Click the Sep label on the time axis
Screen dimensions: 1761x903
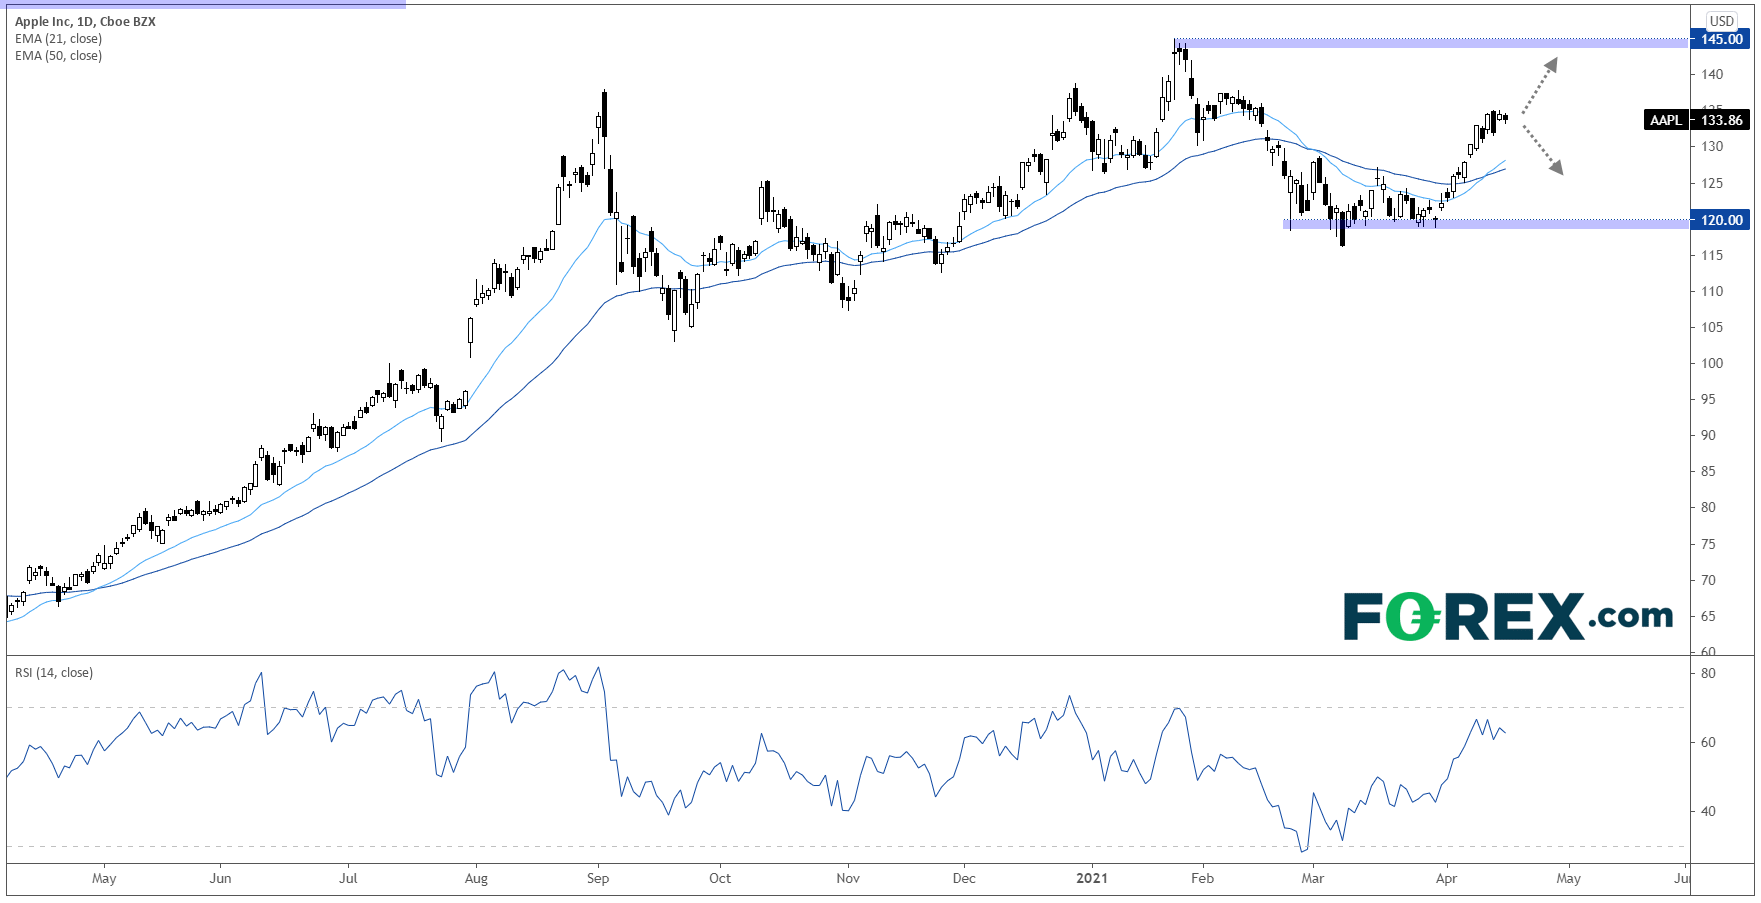coord(598,878)
